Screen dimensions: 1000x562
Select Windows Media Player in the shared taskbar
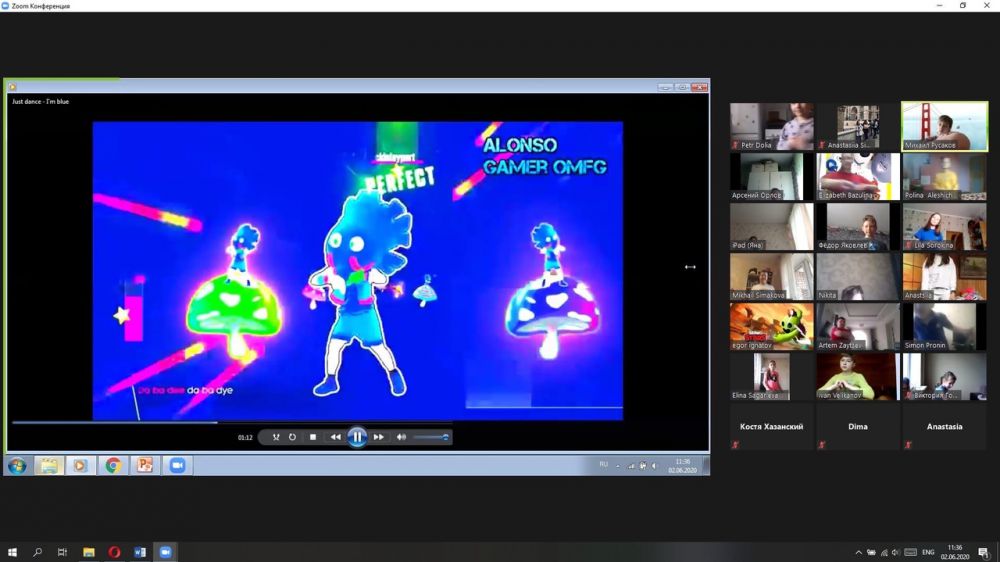click(x=80, y=466)
